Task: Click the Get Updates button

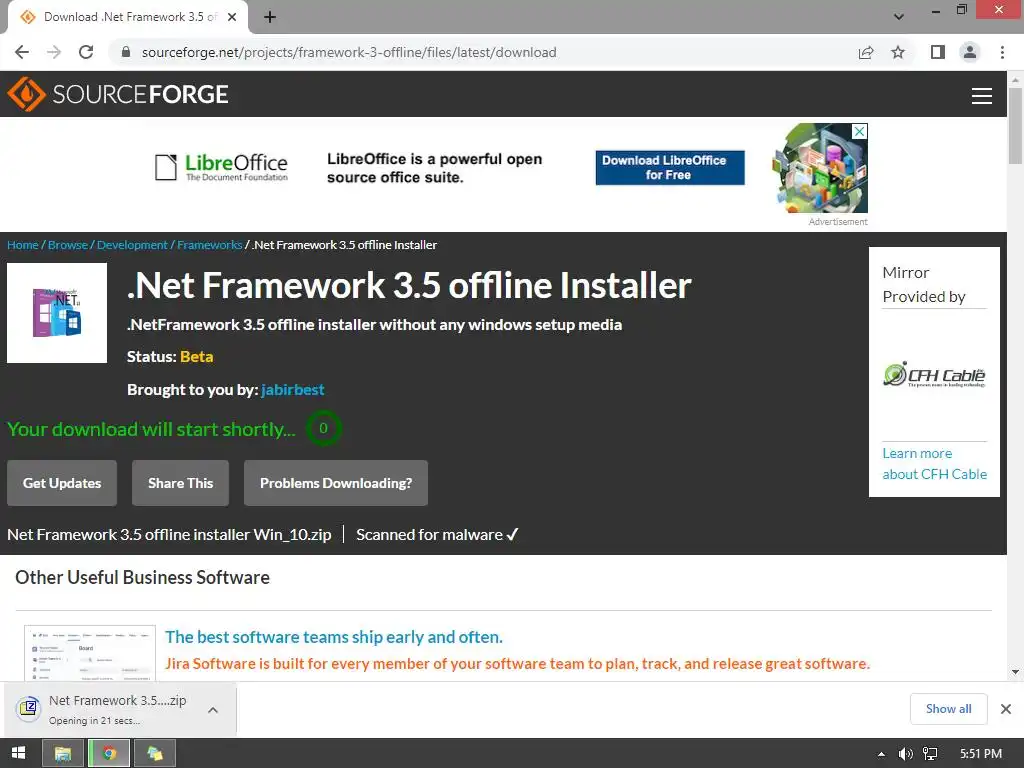Action: tap(62, 483)
